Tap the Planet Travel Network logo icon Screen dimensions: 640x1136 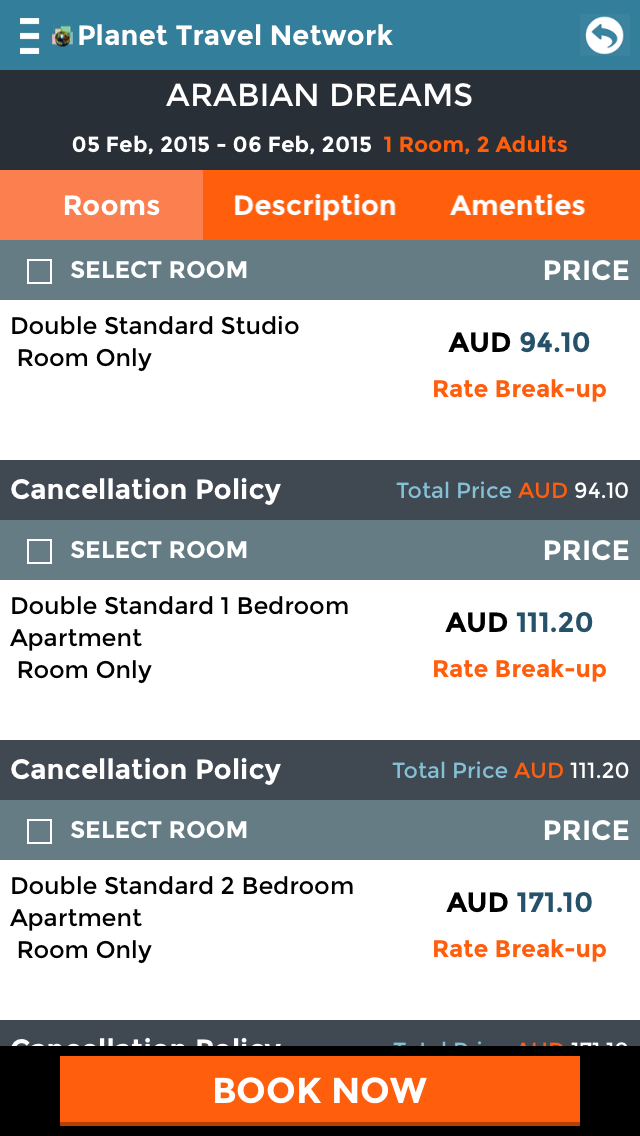click(63, 37)
